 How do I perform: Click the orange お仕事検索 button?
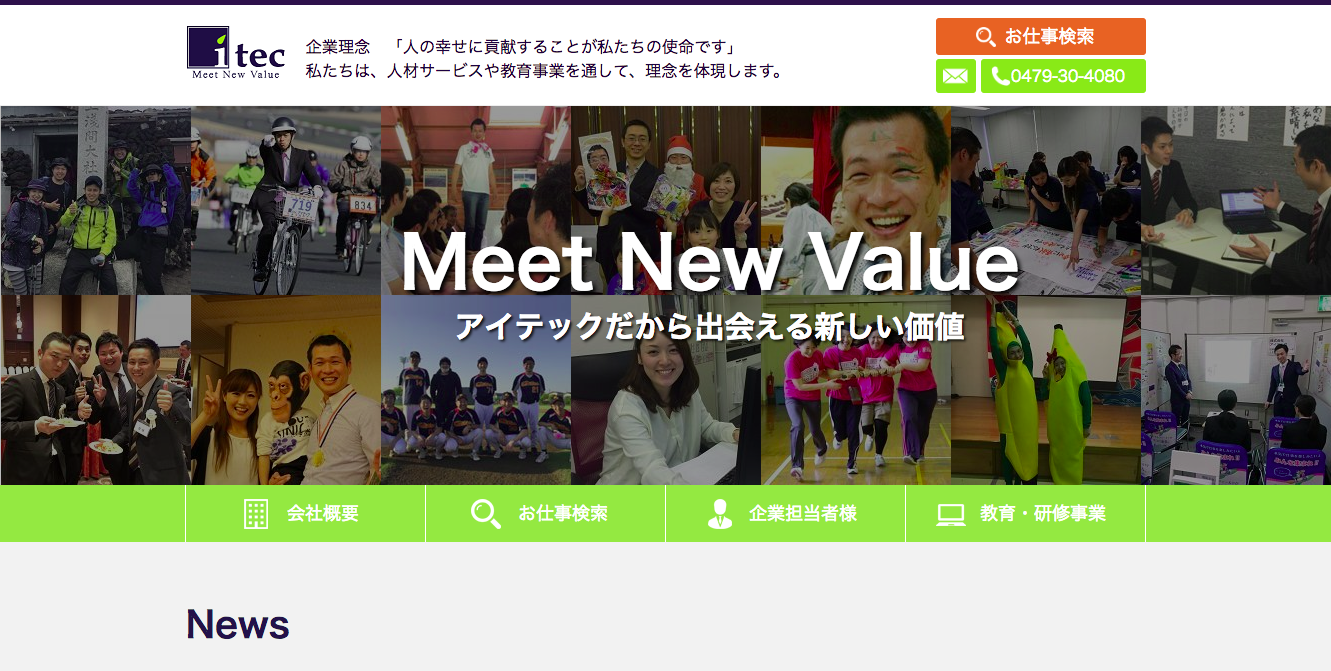[x=1041, y=37]
